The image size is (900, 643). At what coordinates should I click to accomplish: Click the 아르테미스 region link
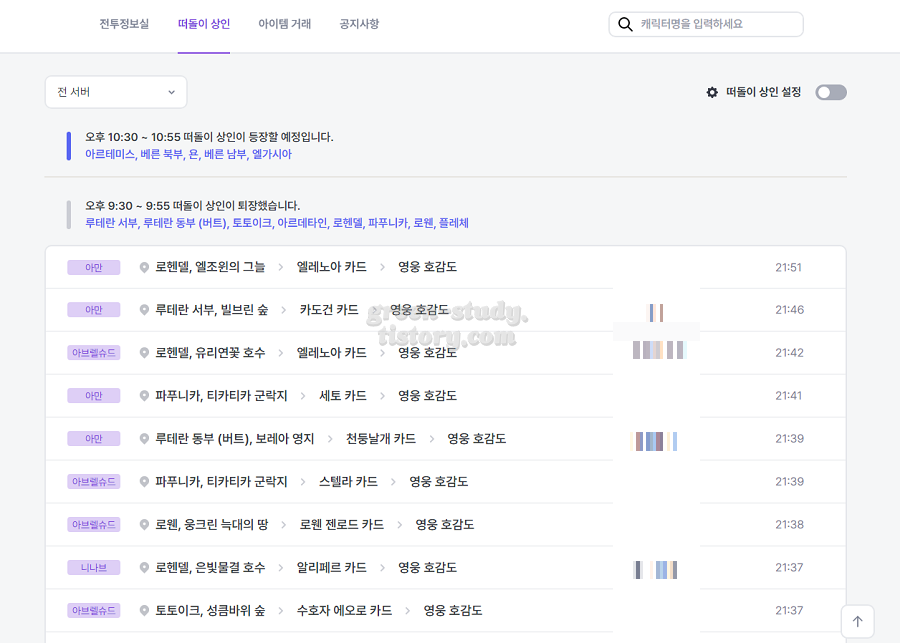click(x=110, y=154)
